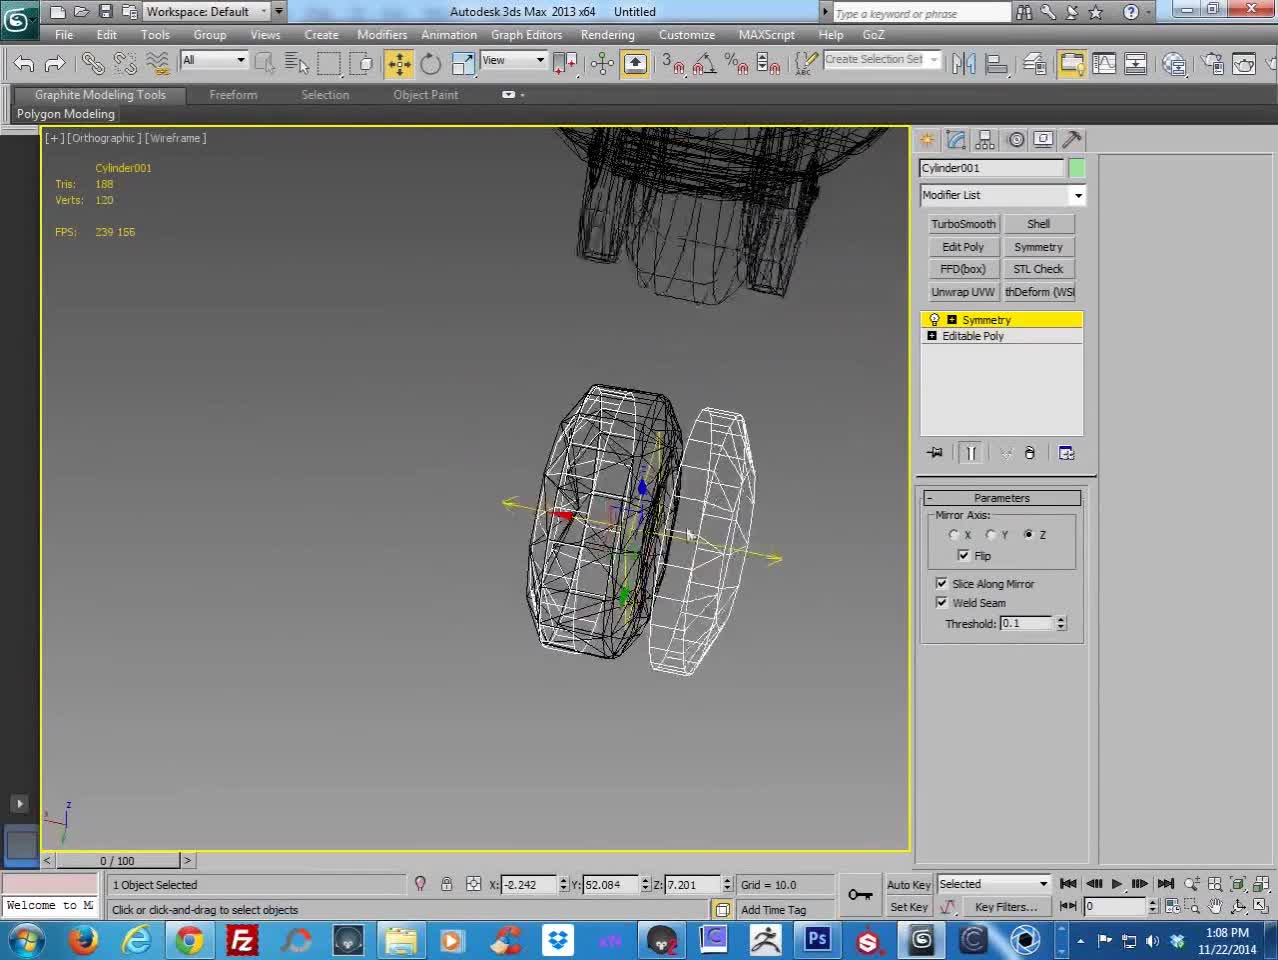The image size is (1278, 960).
Task: Uncheck the Flip checkbox
Action: point(963,556)
